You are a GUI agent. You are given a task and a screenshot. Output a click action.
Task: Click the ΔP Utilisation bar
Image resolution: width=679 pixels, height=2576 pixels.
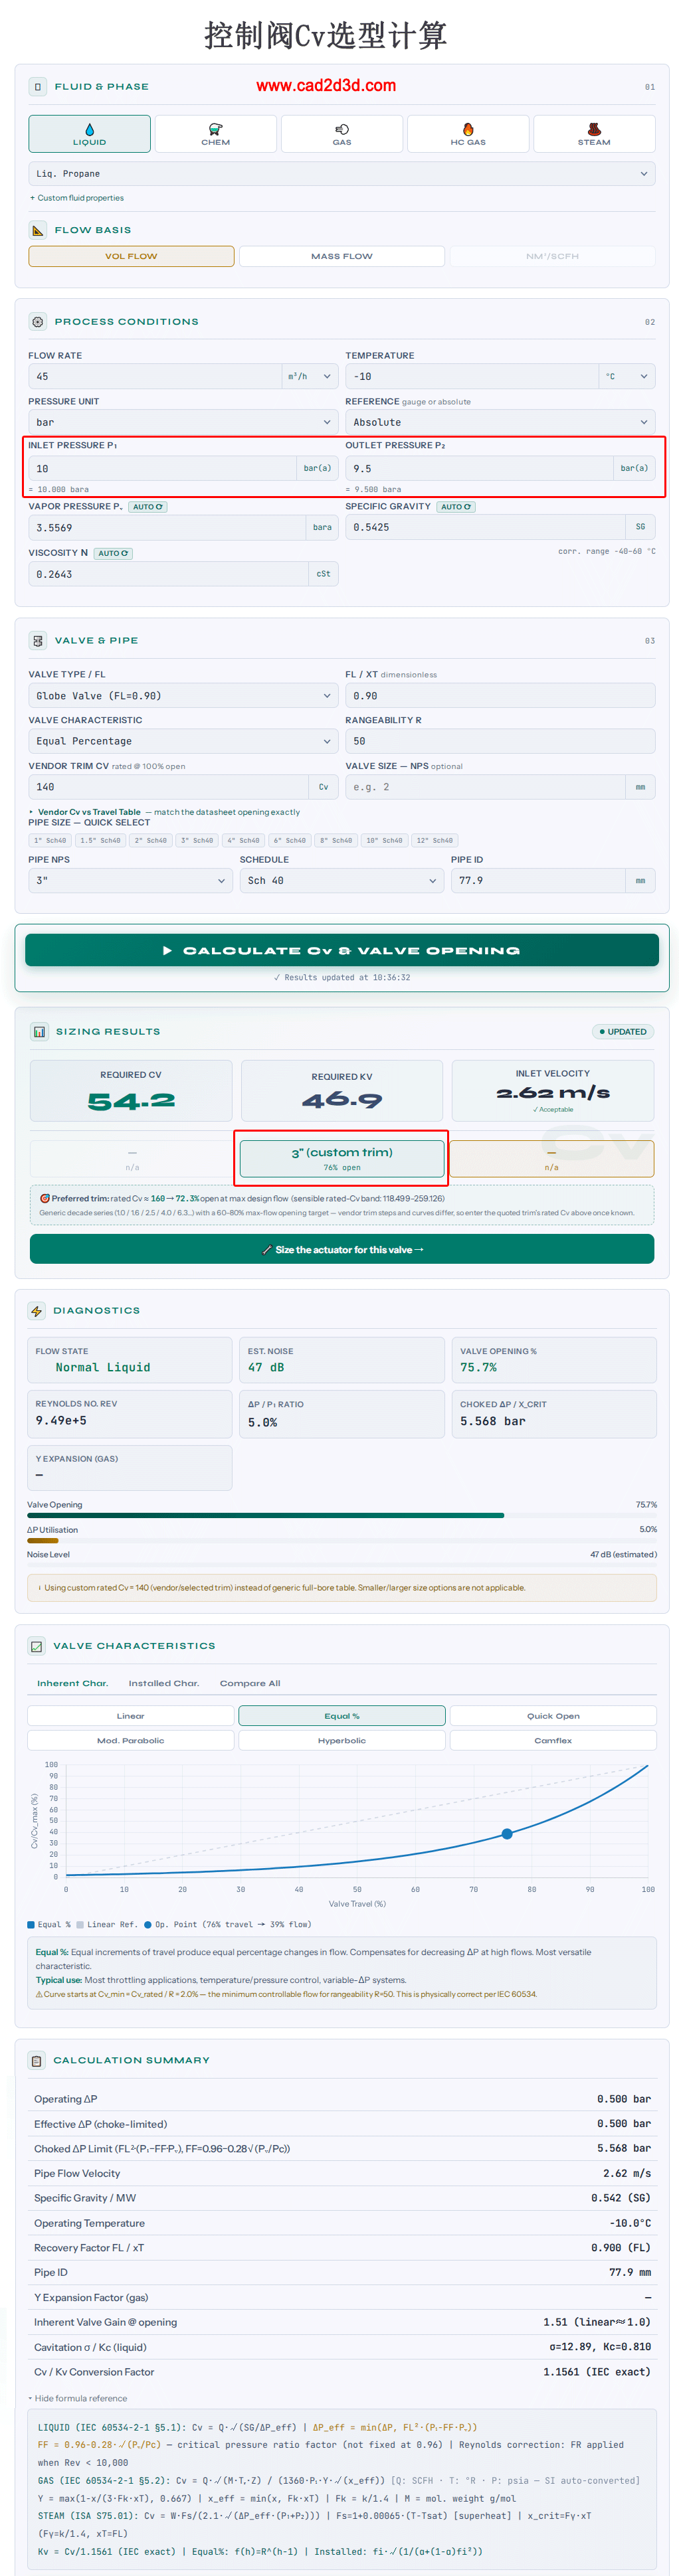click(342, 1541)
